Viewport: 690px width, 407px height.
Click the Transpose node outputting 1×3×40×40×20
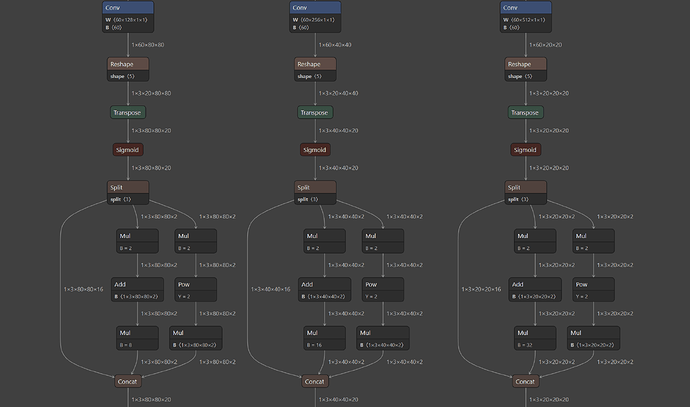tap(315, 112)
